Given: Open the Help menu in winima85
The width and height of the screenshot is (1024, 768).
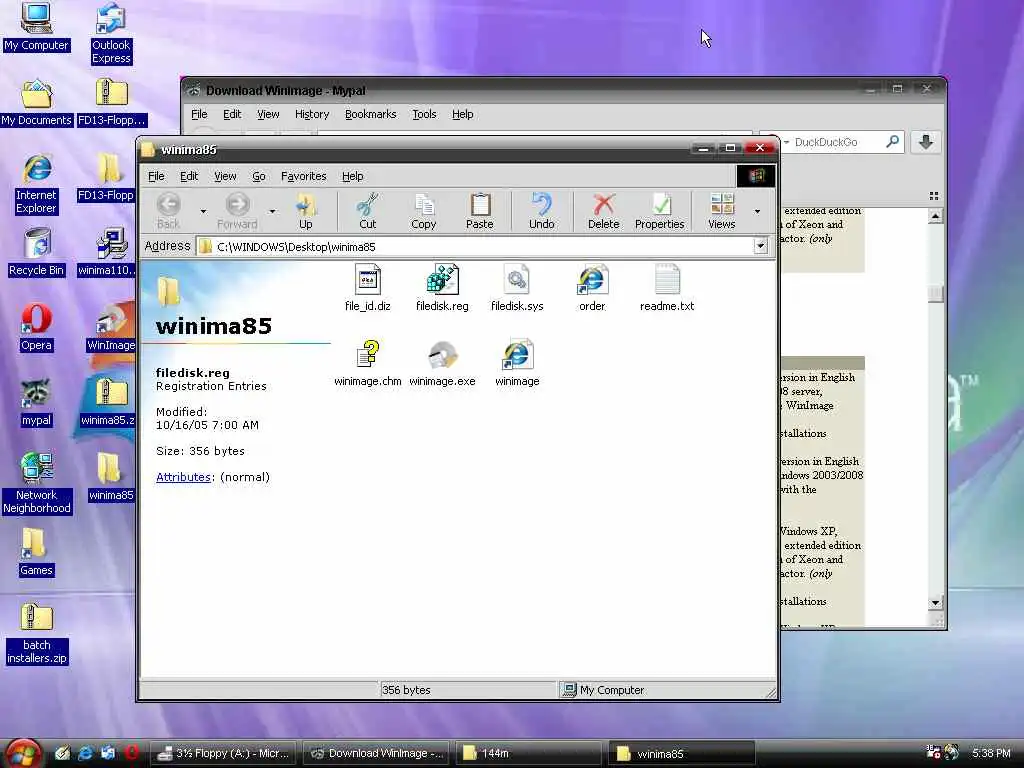Looking at the screenshot, I should pyautogui.click(x=353, y=176).
